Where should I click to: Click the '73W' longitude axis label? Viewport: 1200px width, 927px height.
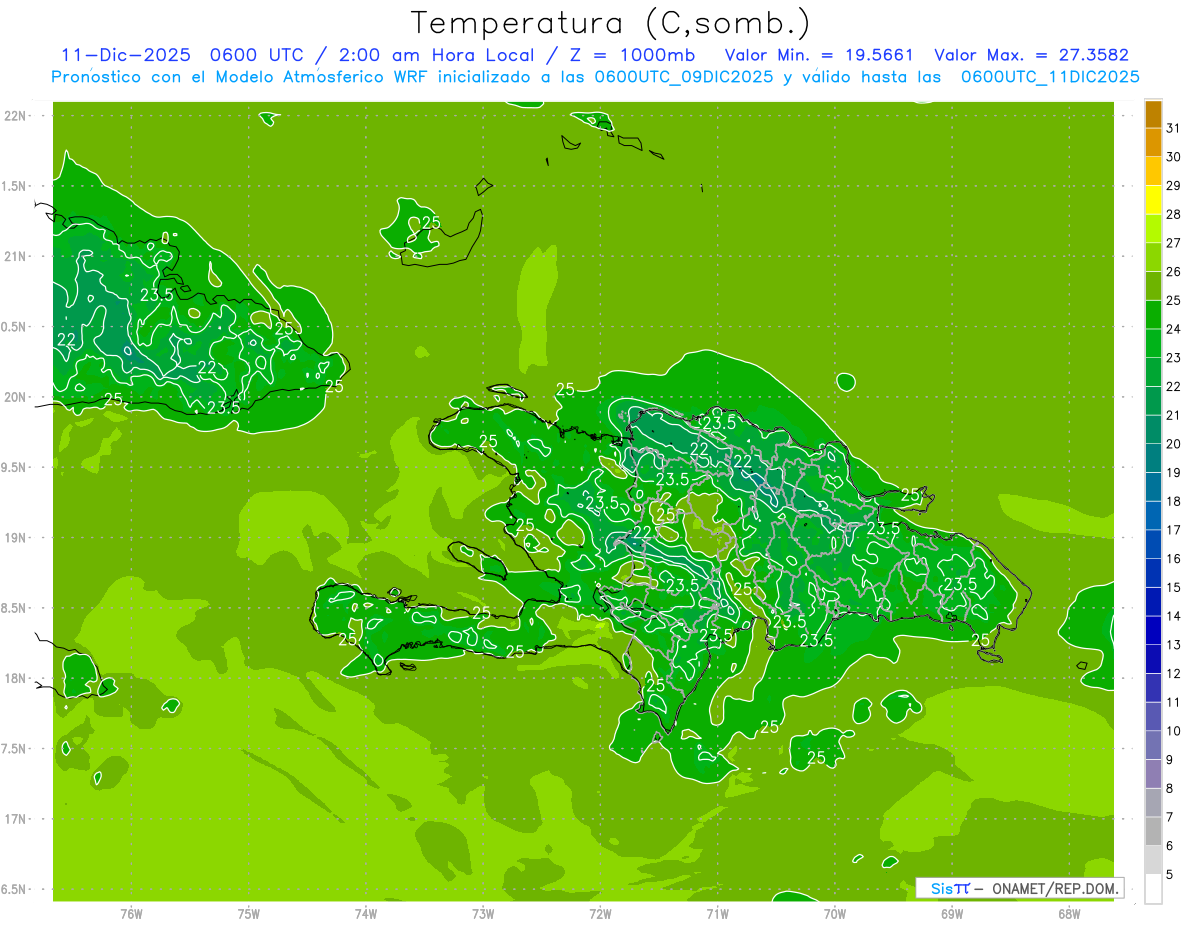483,914
